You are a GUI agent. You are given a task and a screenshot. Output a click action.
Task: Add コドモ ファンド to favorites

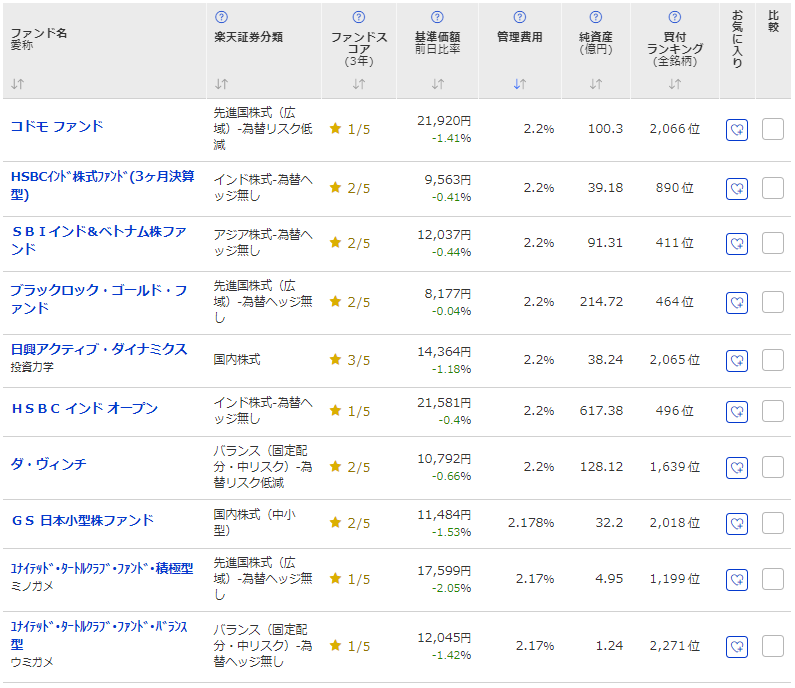737,130
